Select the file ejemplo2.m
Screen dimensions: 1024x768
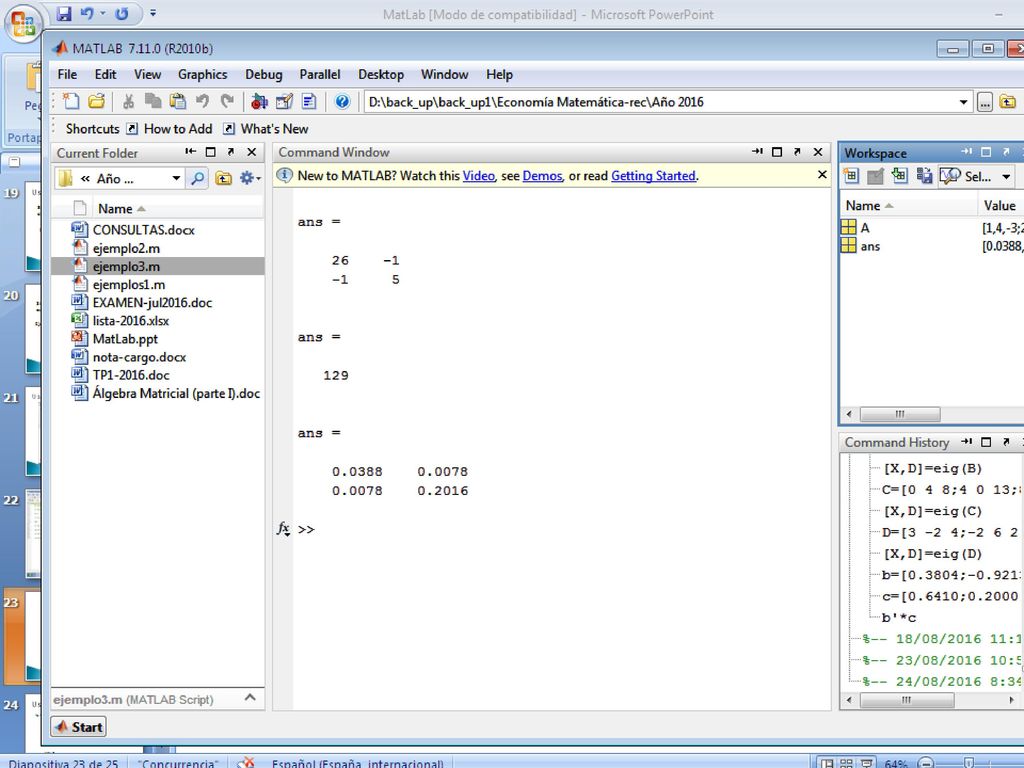click(x=126, y=248)
